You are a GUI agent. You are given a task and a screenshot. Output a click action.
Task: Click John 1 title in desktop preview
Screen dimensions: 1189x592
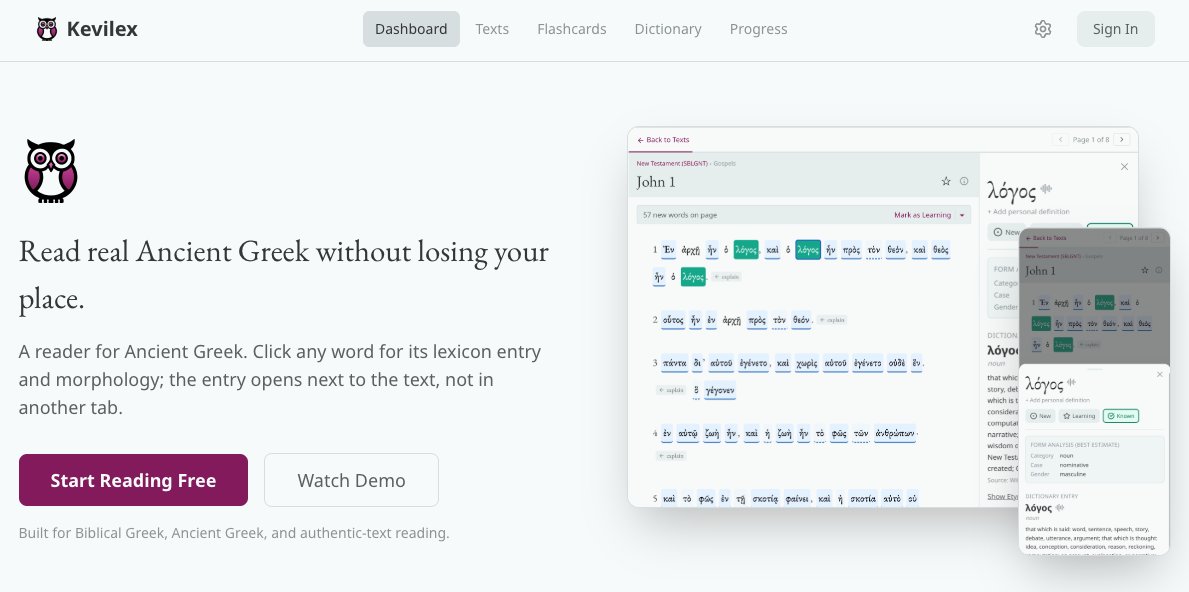(x=656, y=182)
